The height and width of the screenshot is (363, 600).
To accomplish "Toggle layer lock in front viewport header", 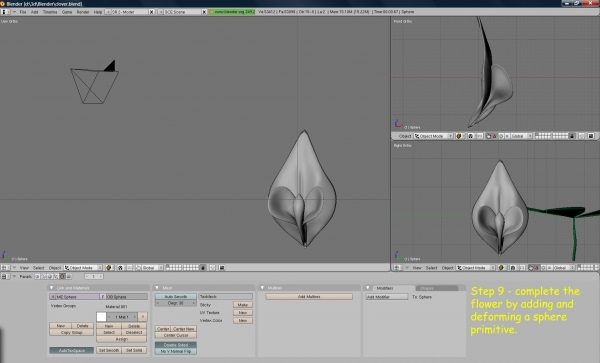I will [x=572, y=136].
